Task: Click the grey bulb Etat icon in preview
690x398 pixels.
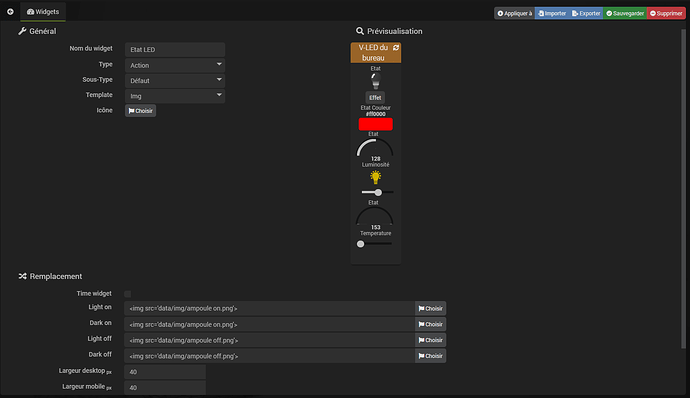Action: pyautogui.click(x=375, y=81)
